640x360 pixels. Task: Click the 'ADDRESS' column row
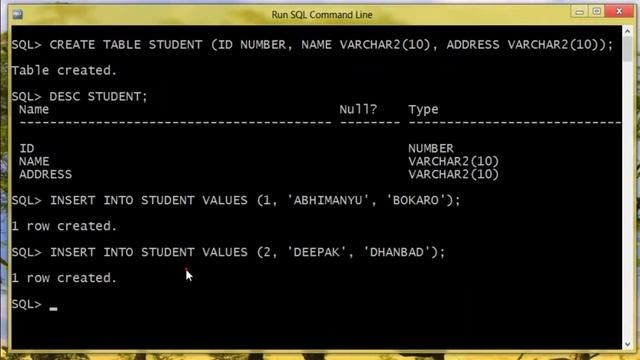pos(45,174)
